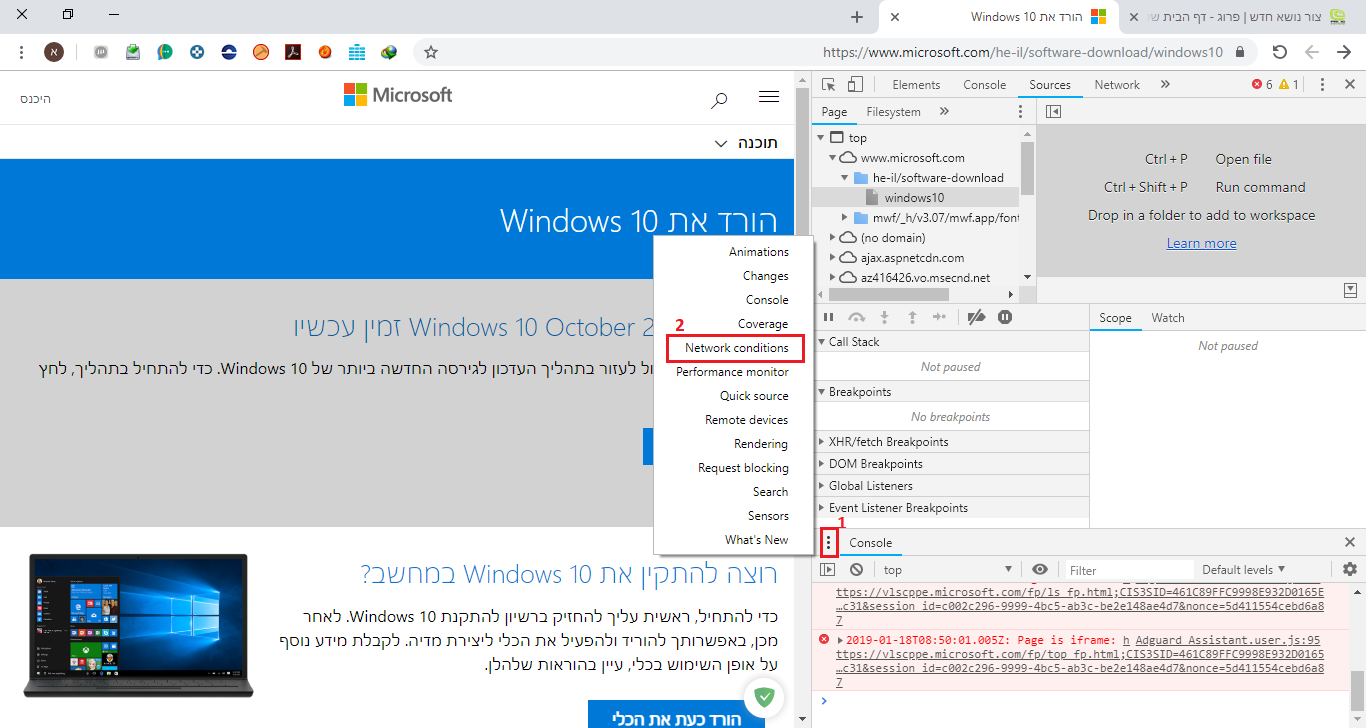Bookmark this page with the star
The height and width of the screenshot is (728, 1366).
click(x=431, y=52)
